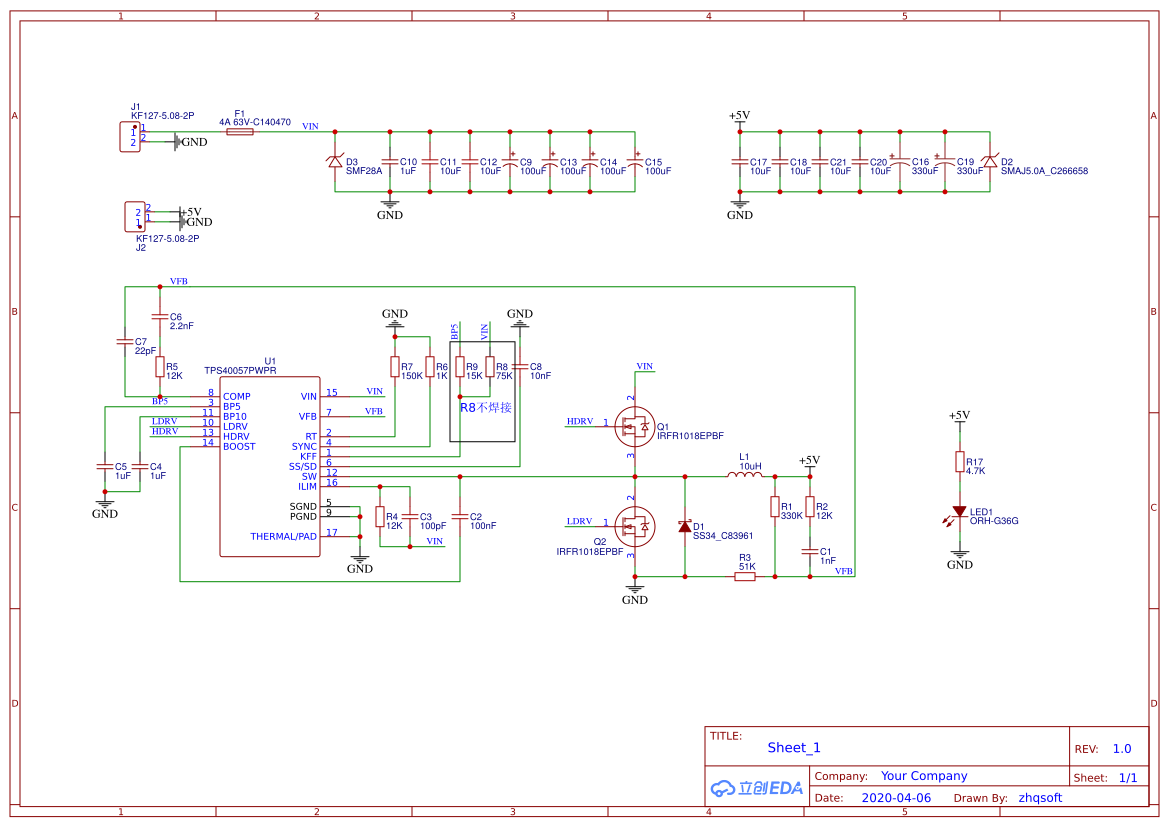Select the F1 fuse symbol

240,132
